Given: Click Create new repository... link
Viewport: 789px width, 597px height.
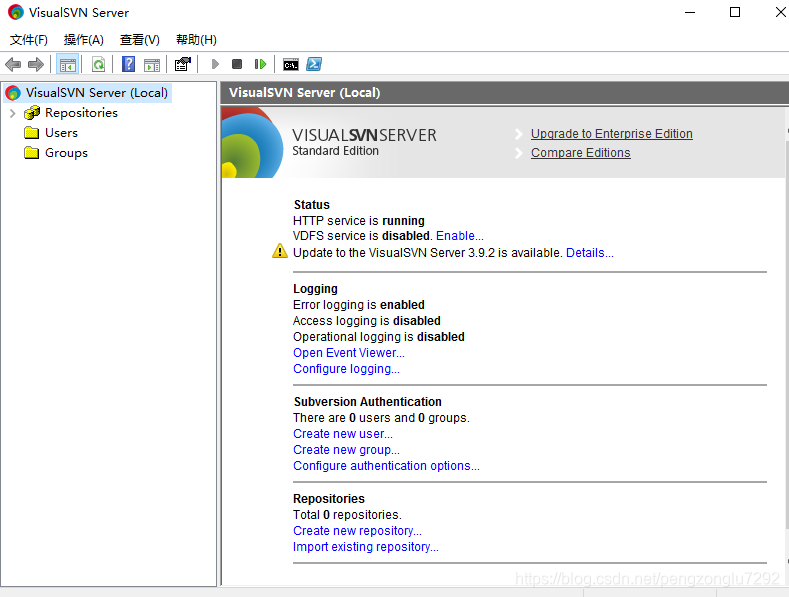Looking at the screenshot, I should click(357, 531).
